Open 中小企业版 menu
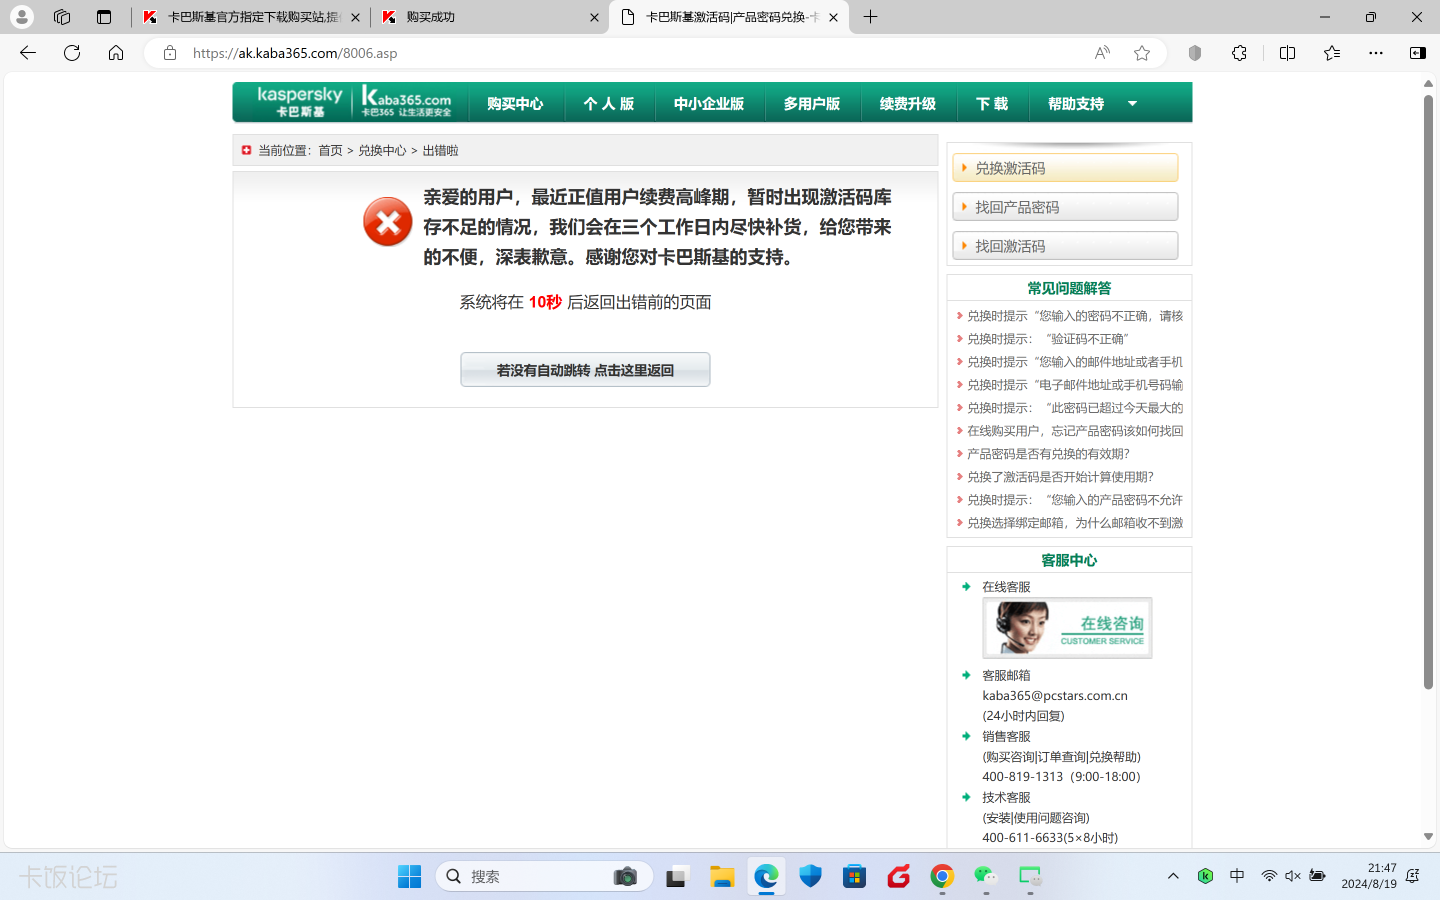 pos(709,104)
